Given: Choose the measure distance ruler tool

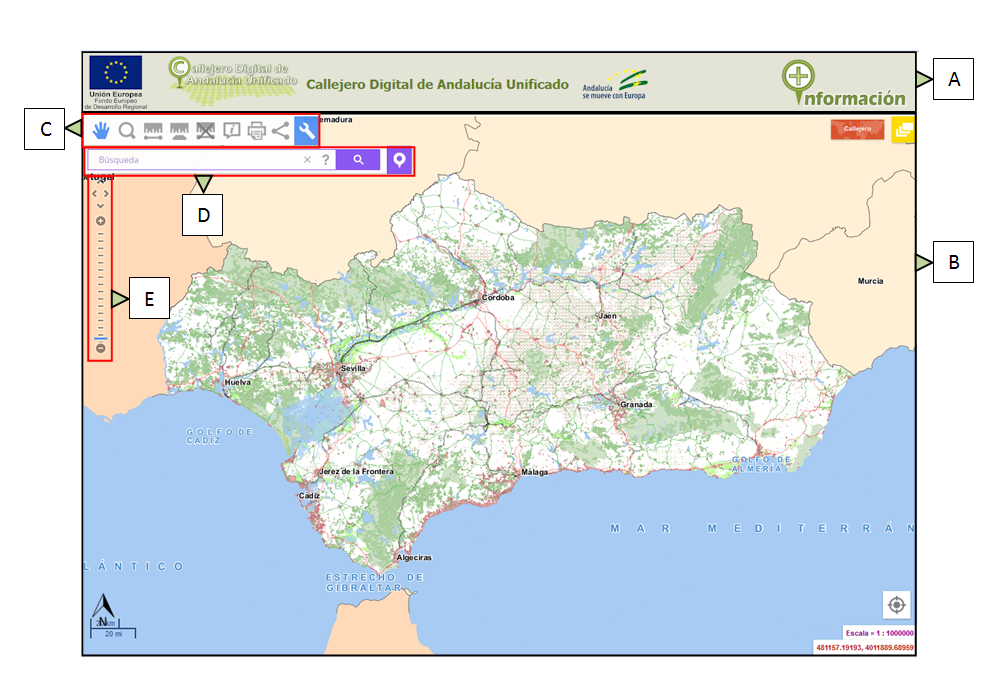Looking at the screenshot, I should coord(154,129).
